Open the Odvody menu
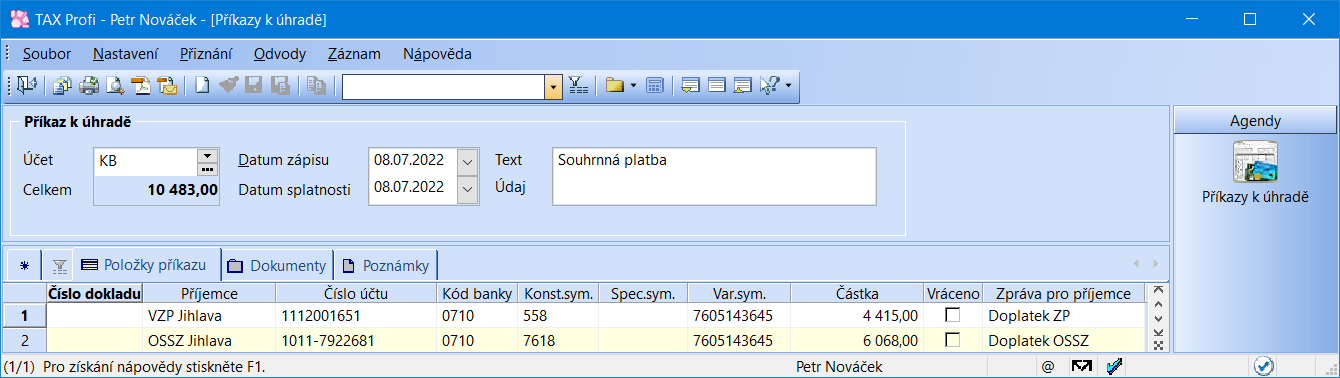The width and height of the screenshot is (1340, 378). [x=280, y=54]
